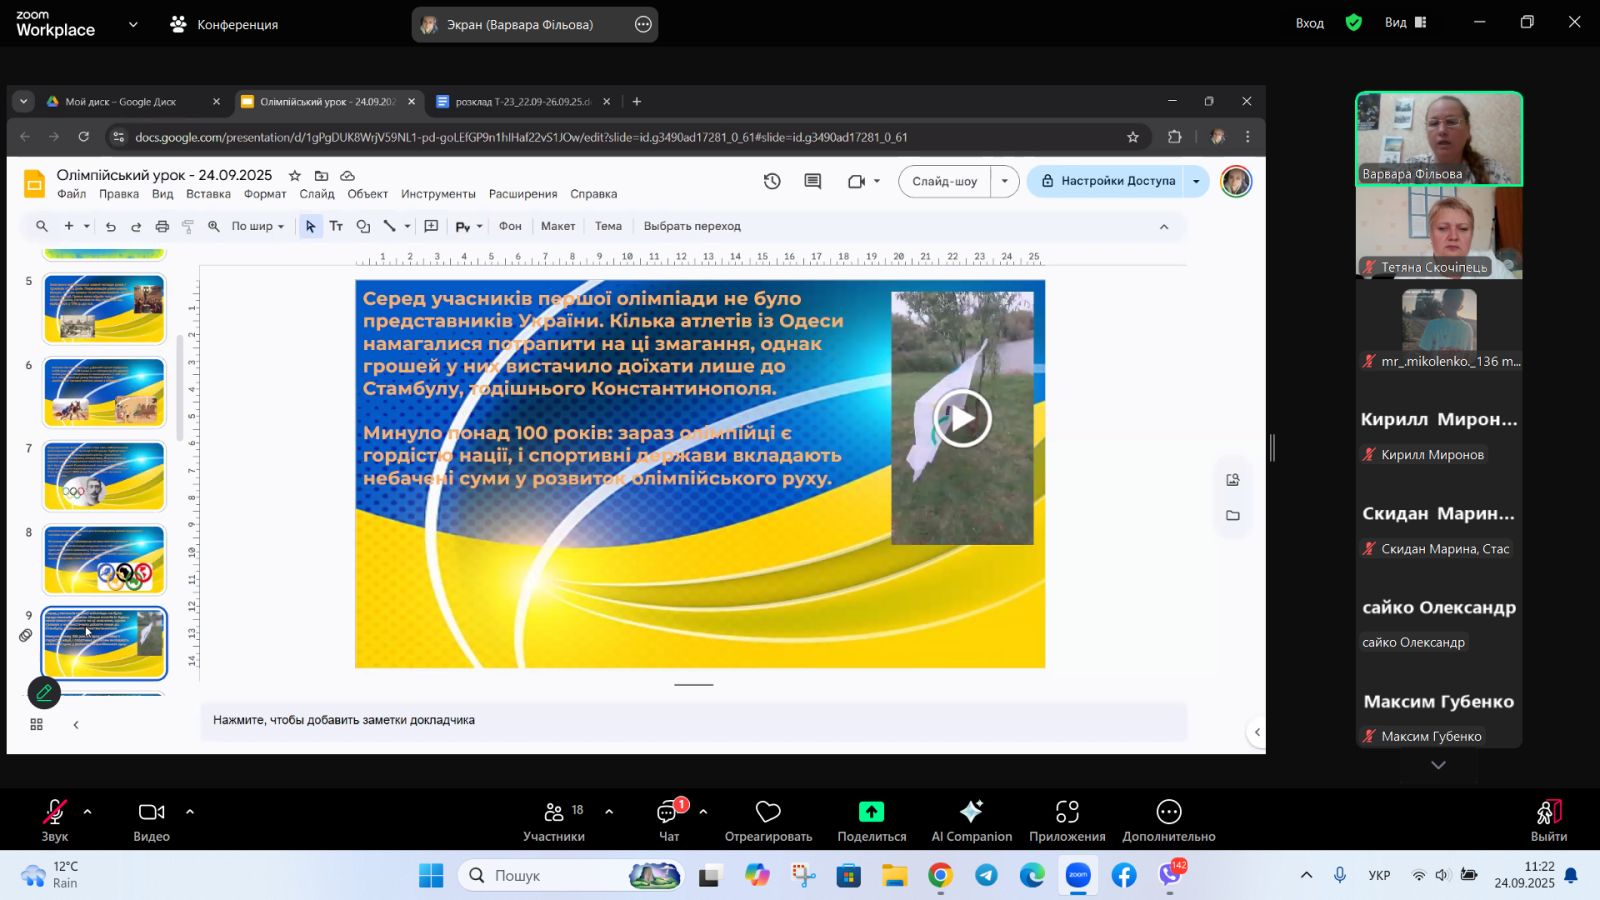Open the Reactions heart icon

[x=768, y=812]
